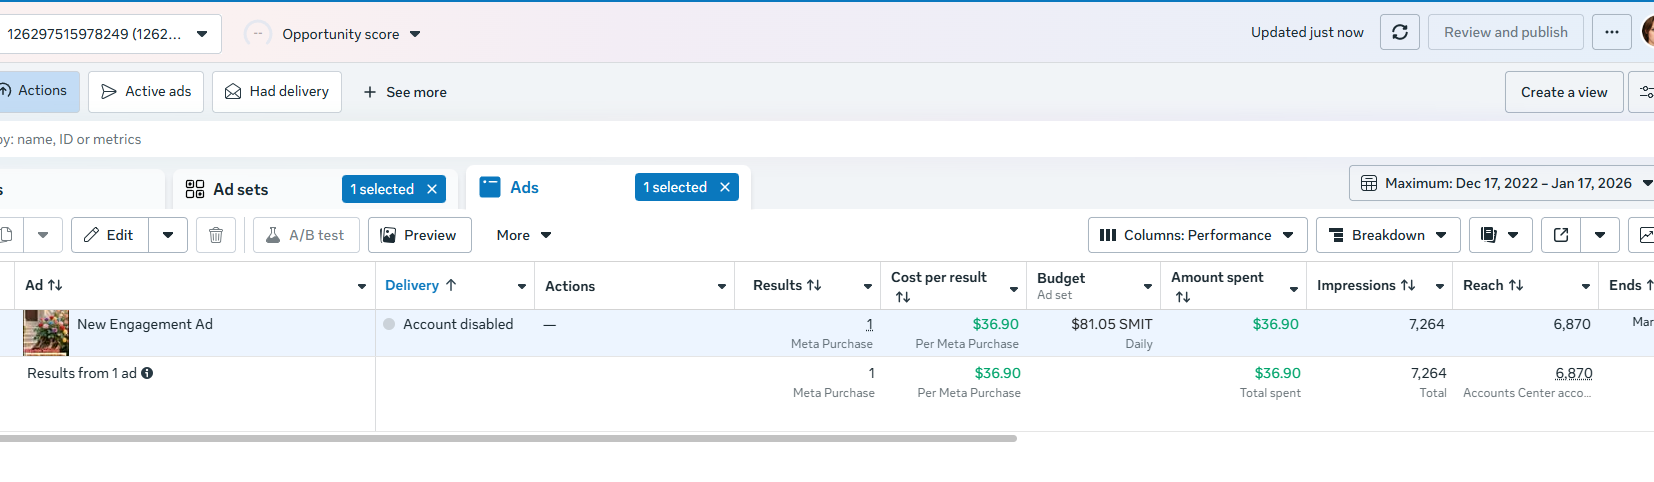Select the Ads tab
The width and height of the screenshot is (1654, 482).
click(523, 187)
